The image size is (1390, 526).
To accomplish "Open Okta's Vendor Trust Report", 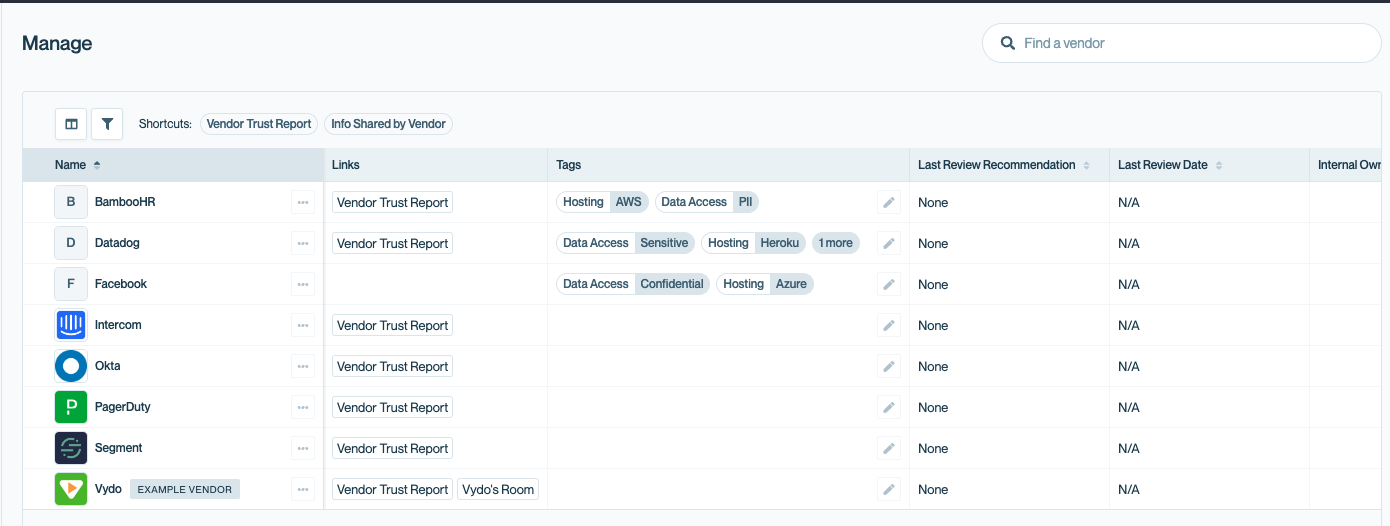I will point(392,366).
